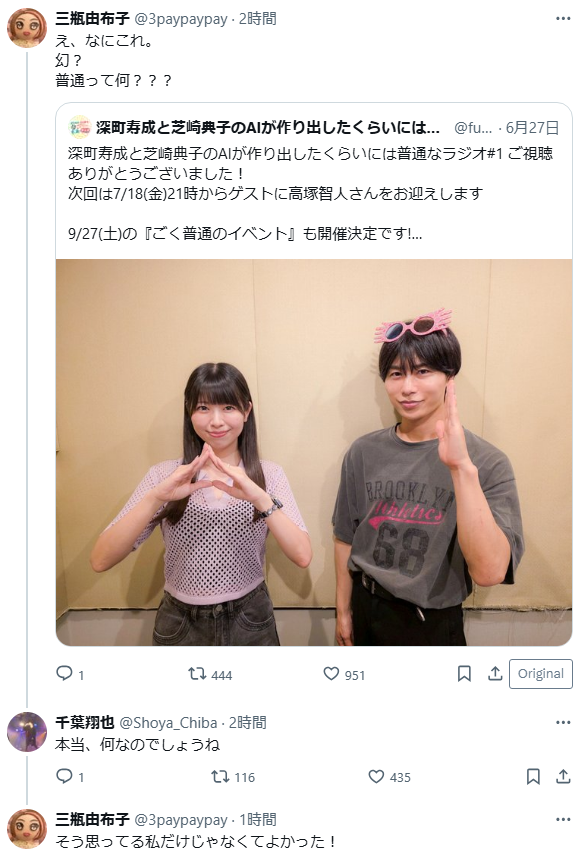
Task: Open 千葉翔也's profile avatar
Action: (27, 732)
